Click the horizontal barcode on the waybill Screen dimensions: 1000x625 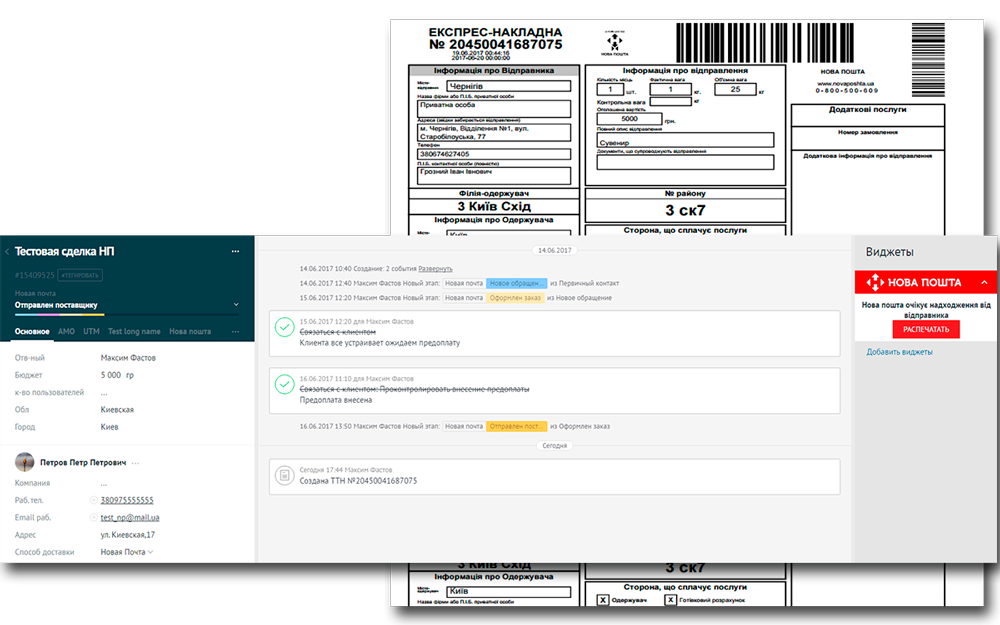pyautogui.click(x=765, y=43)
